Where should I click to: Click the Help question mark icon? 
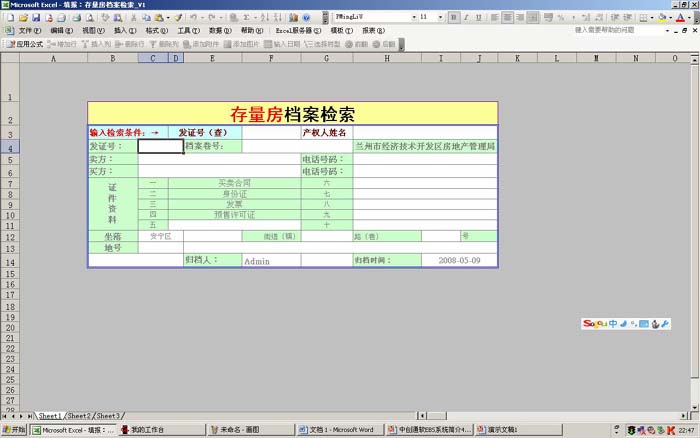306,17
